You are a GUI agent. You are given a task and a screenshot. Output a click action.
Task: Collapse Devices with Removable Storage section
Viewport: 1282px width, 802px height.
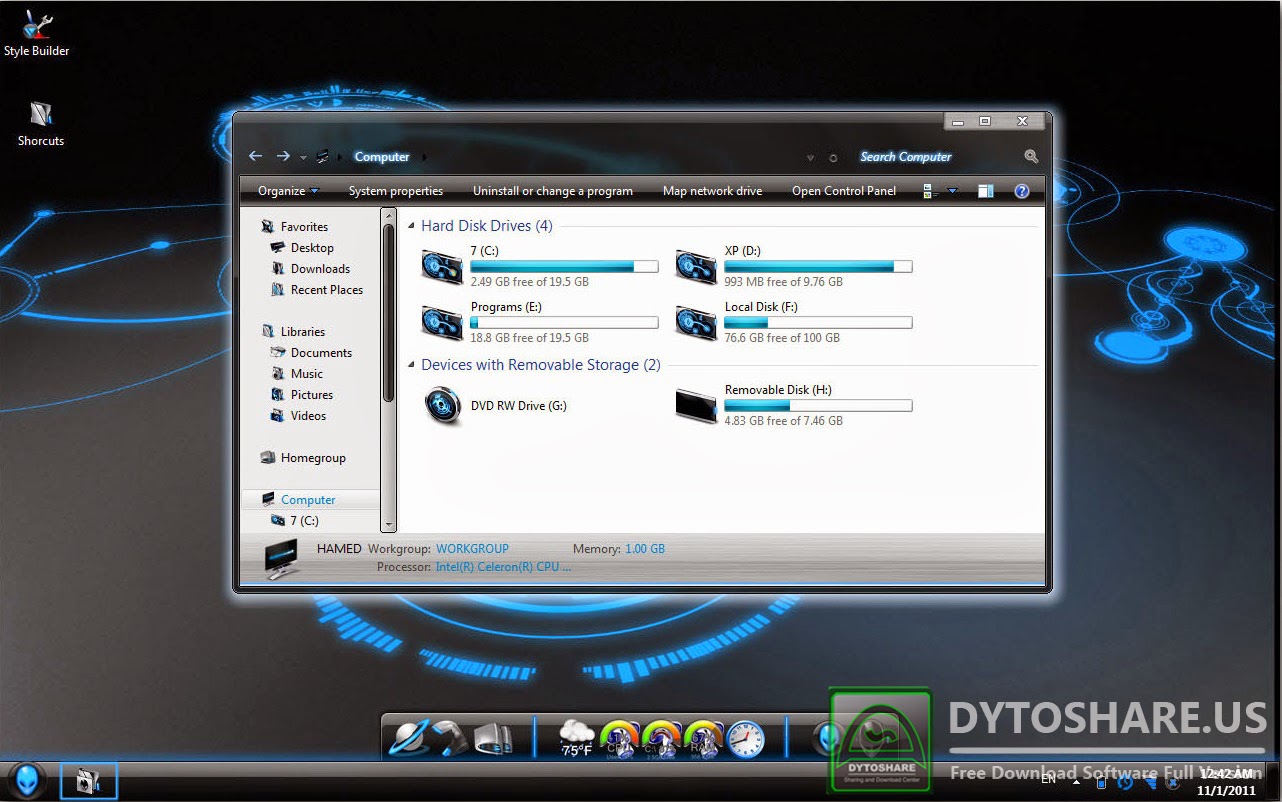[412, 365]
